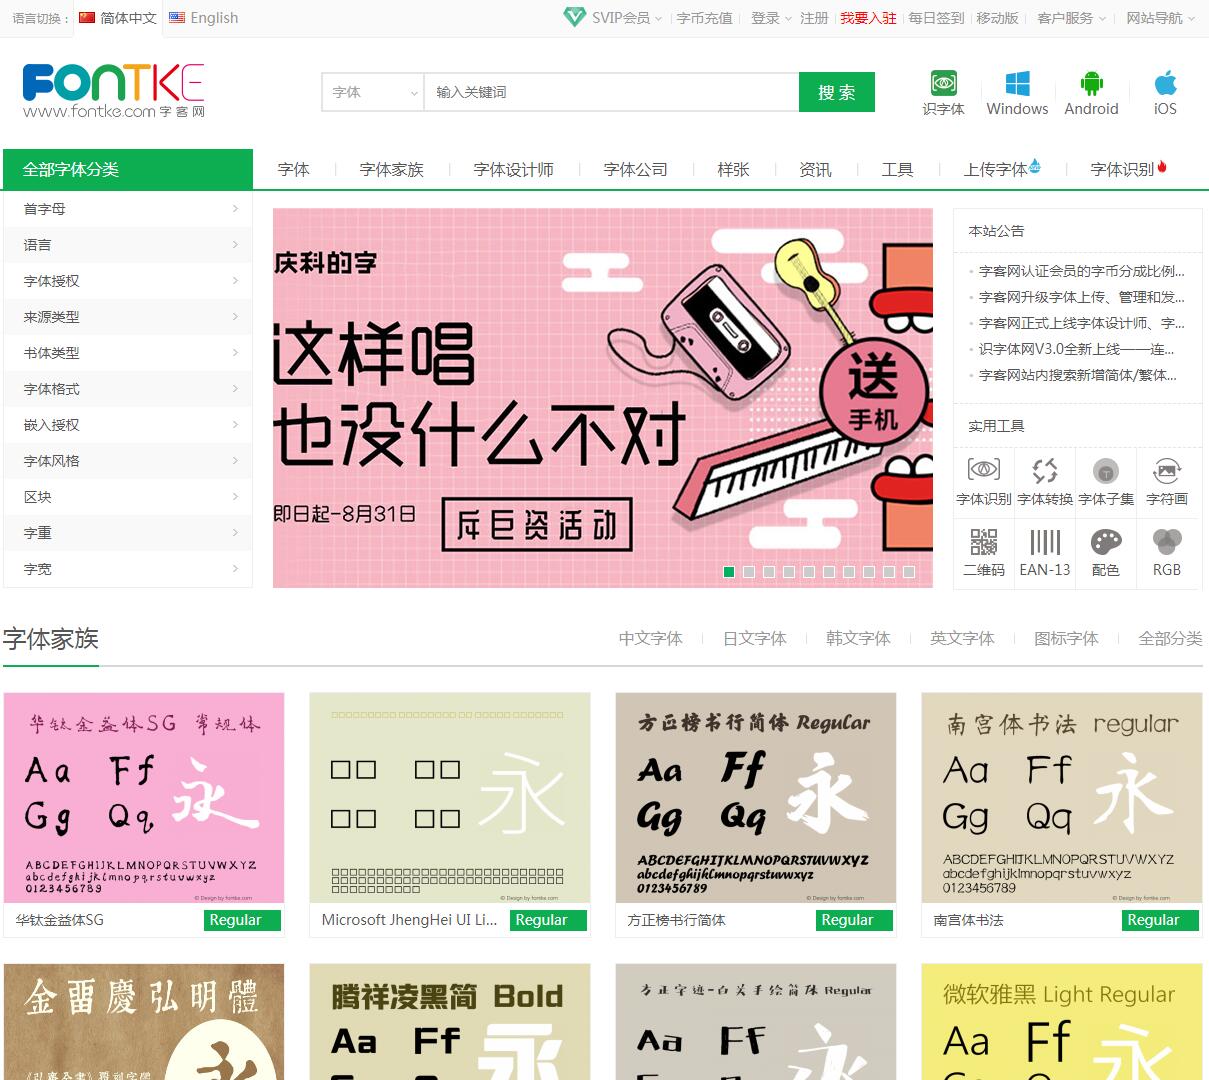Open the 识字体 font recognition icon
Image resolution: width=1209 pixels, height=1080 pixels.
(x=943, y=83)
